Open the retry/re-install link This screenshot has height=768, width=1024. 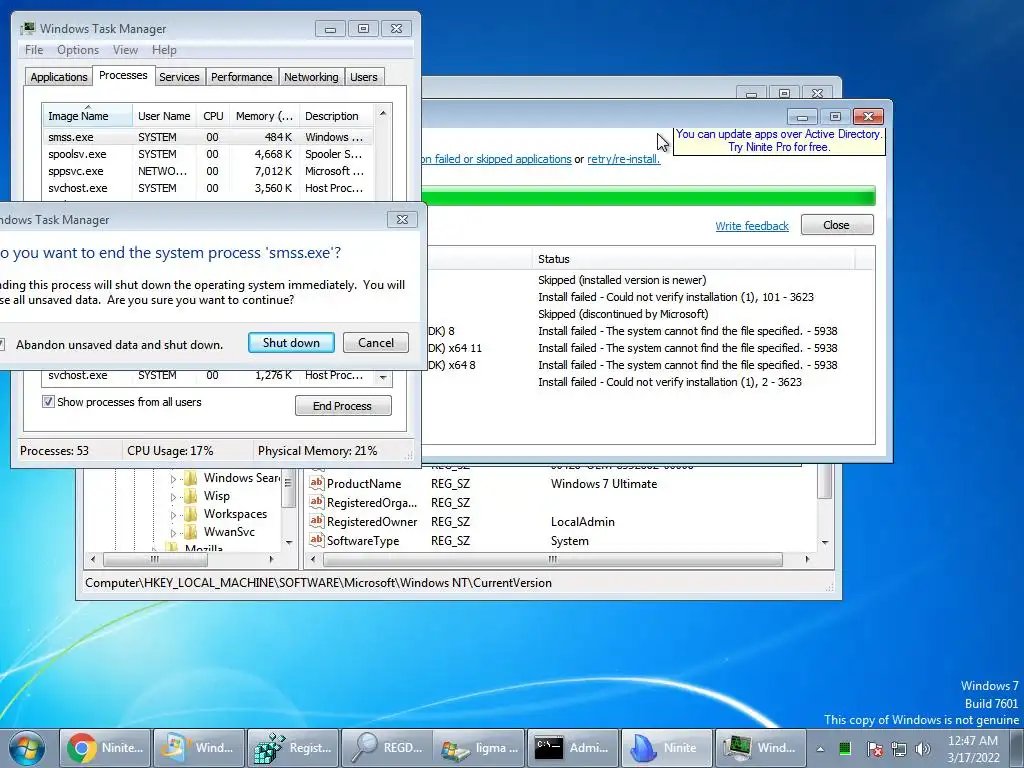[624, 159]
